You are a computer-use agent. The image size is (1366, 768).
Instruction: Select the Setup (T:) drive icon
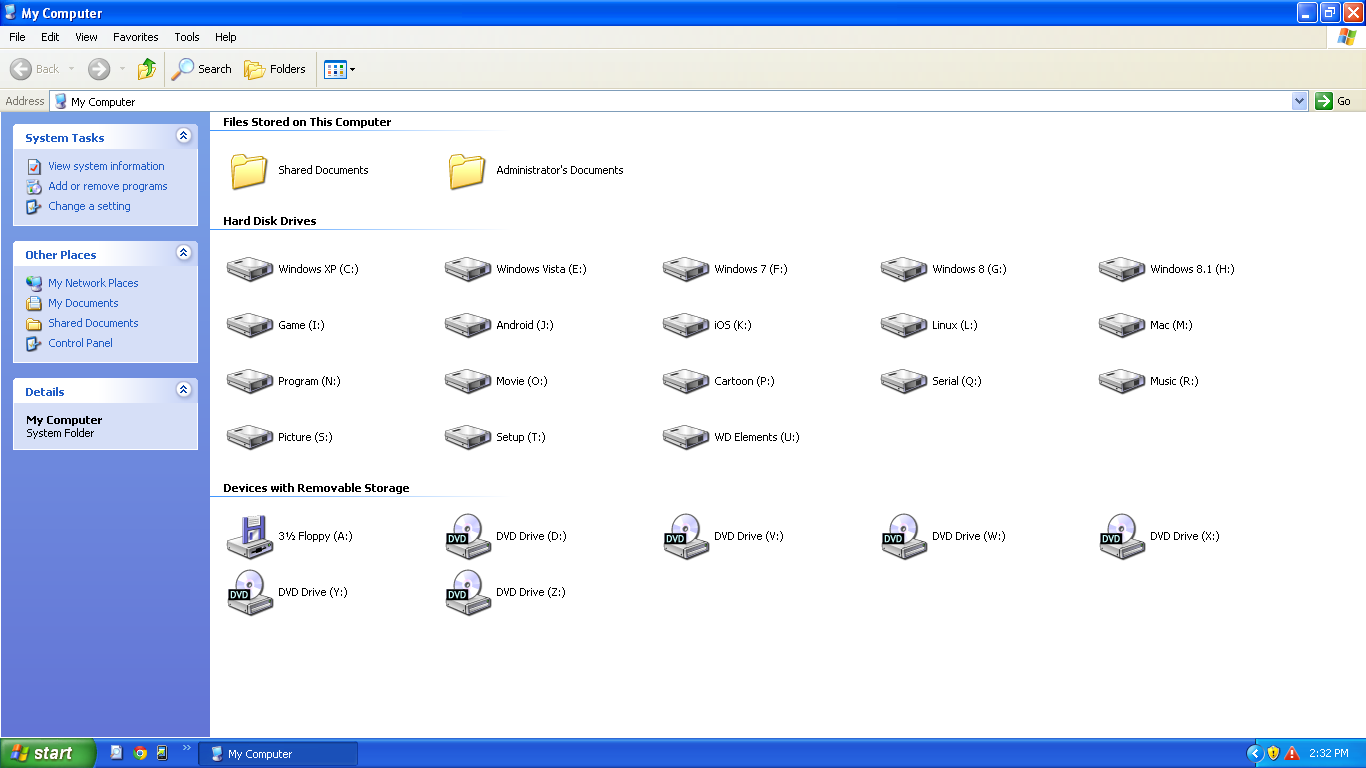click(468, 437)
